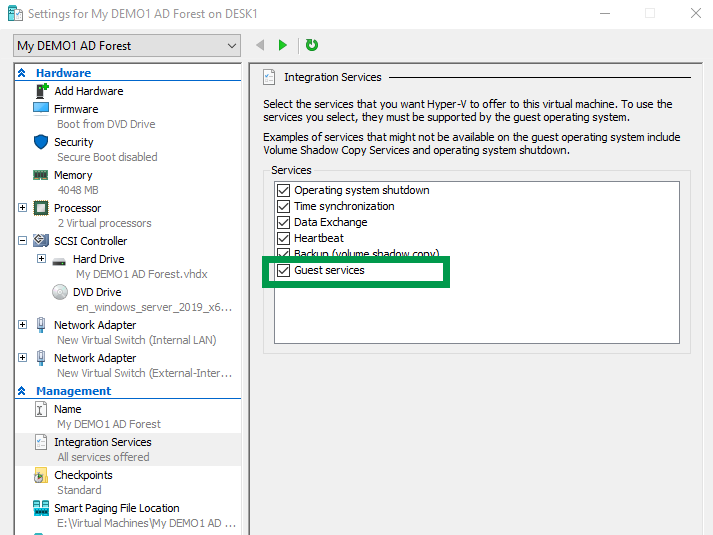Click the green refresh icon in toolbar

click(312, 45)
